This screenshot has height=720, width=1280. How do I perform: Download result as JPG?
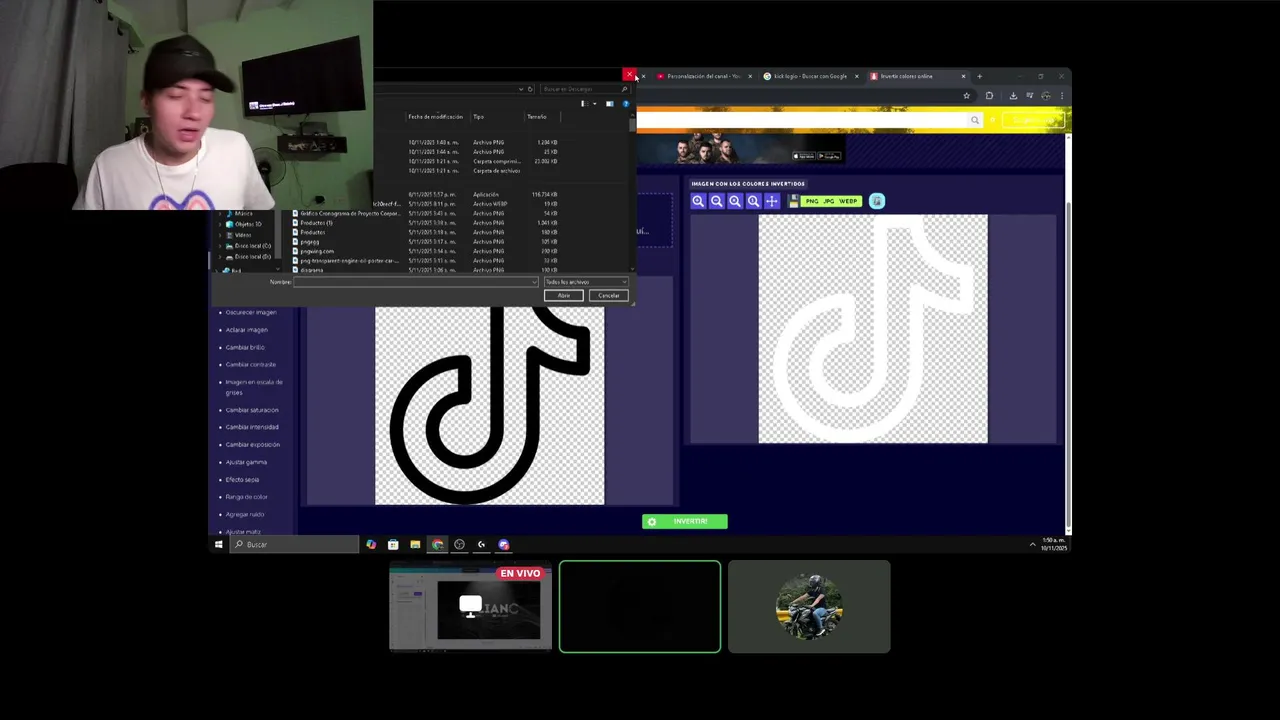pyautogui.click(x=829, y=201)
